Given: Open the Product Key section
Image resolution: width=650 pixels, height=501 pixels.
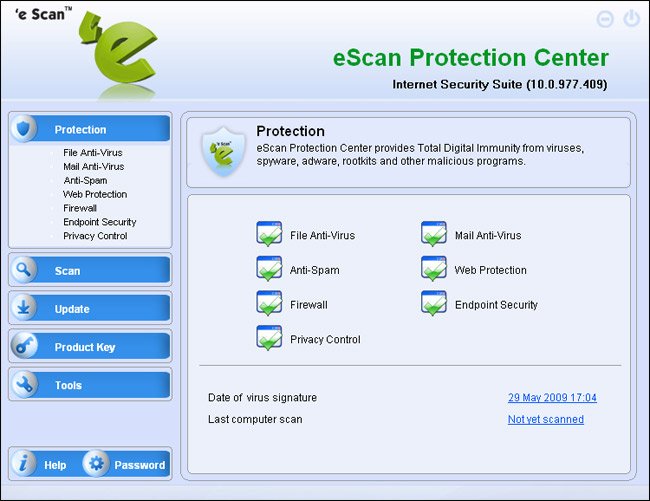Looking at the screenshot, I should tap(90, 346).
